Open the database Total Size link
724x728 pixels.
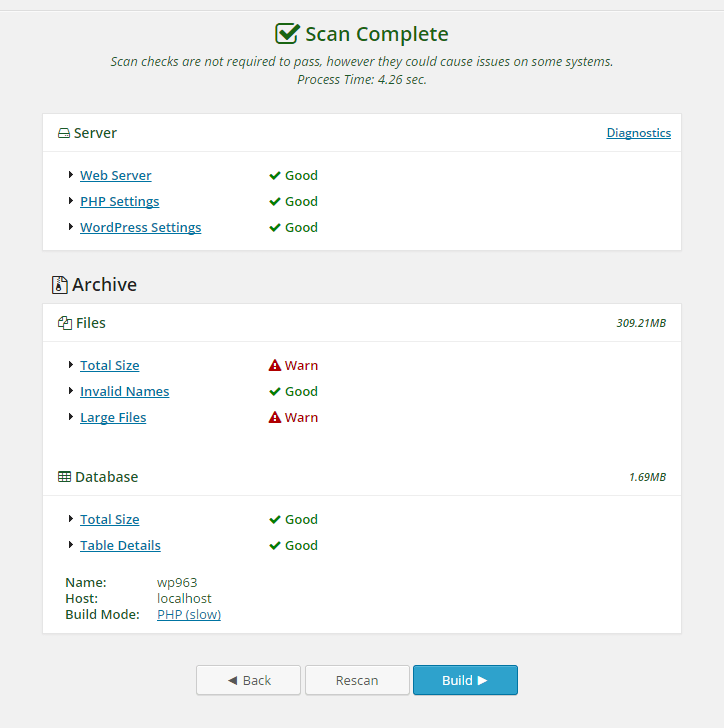[110, 520]
